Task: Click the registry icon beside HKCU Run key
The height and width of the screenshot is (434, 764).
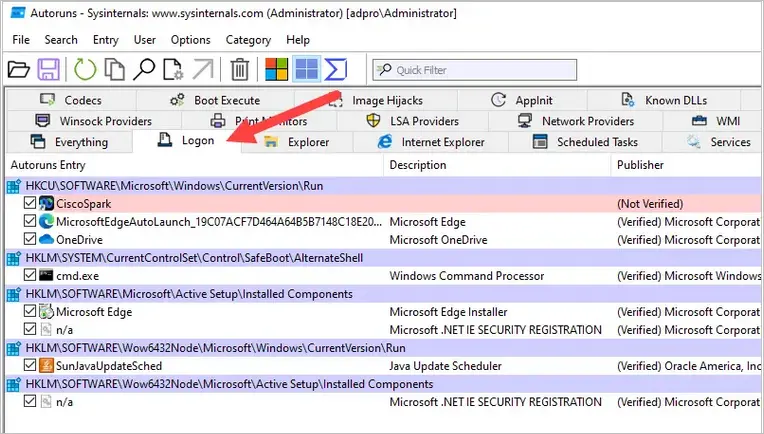Action: tap(14, 186)
